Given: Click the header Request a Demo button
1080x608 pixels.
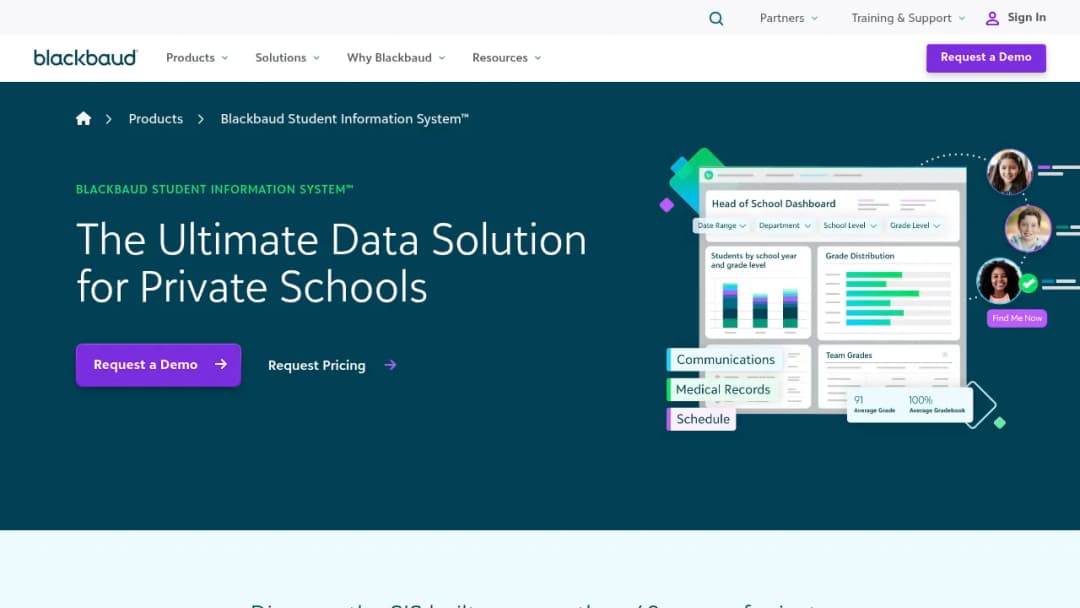Looking at the screenshot, I should pos(986,58).
